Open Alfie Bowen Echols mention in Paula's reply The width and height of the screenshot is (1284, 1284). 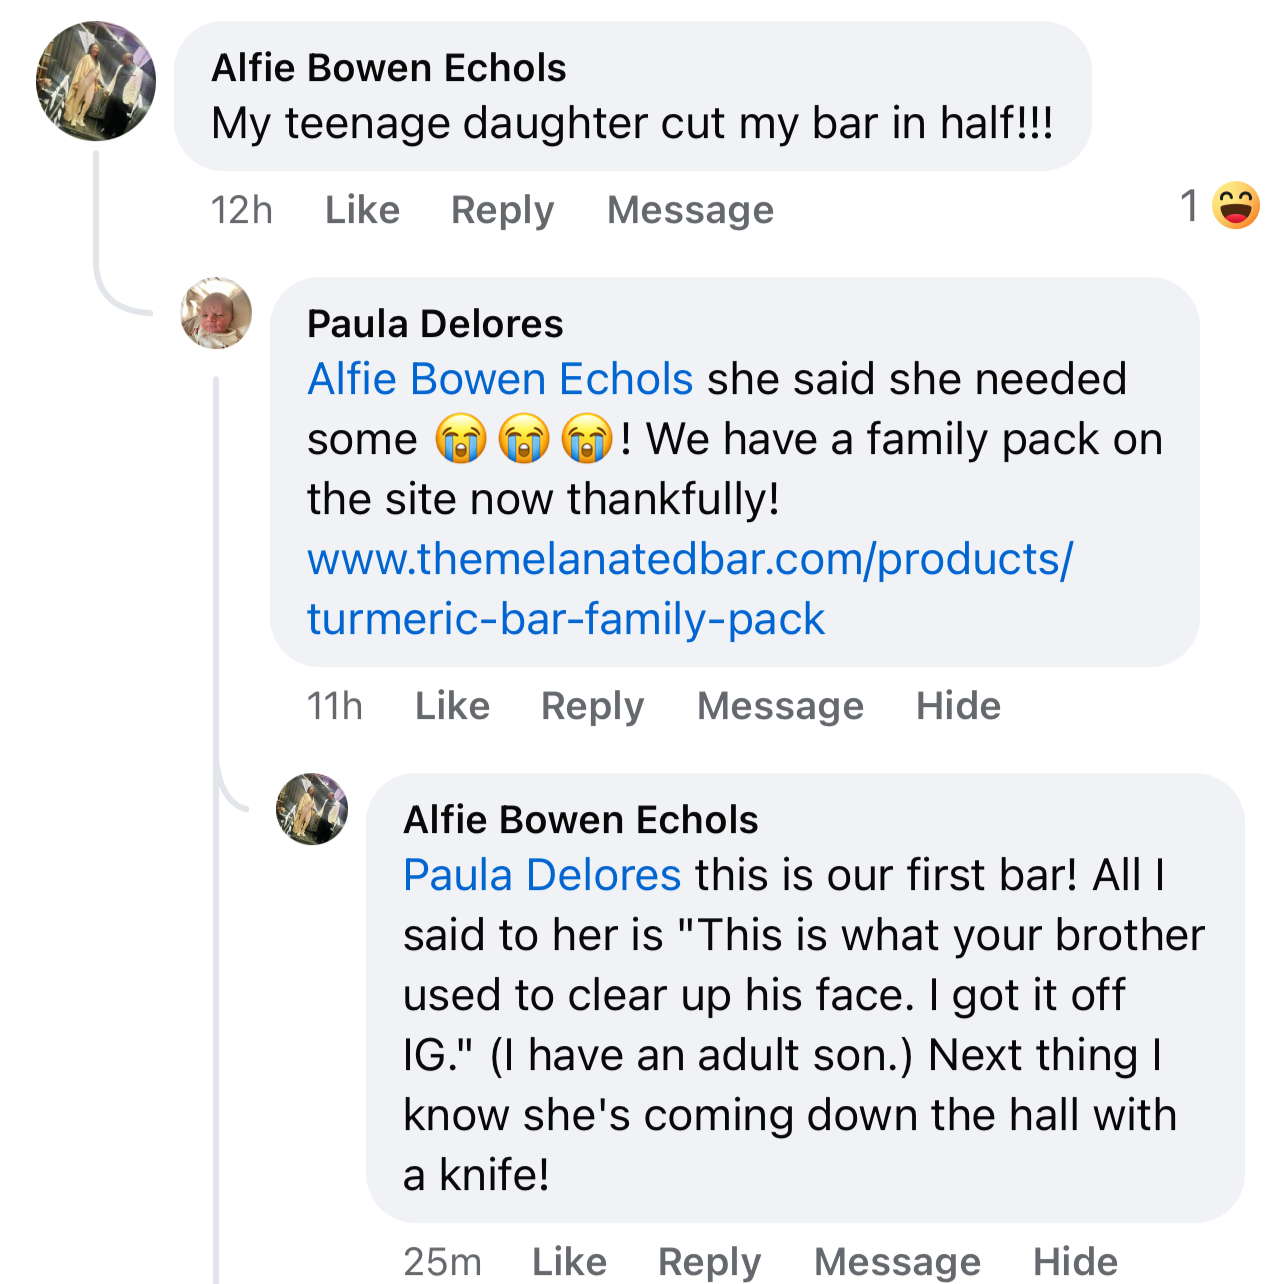coord(500,380)
